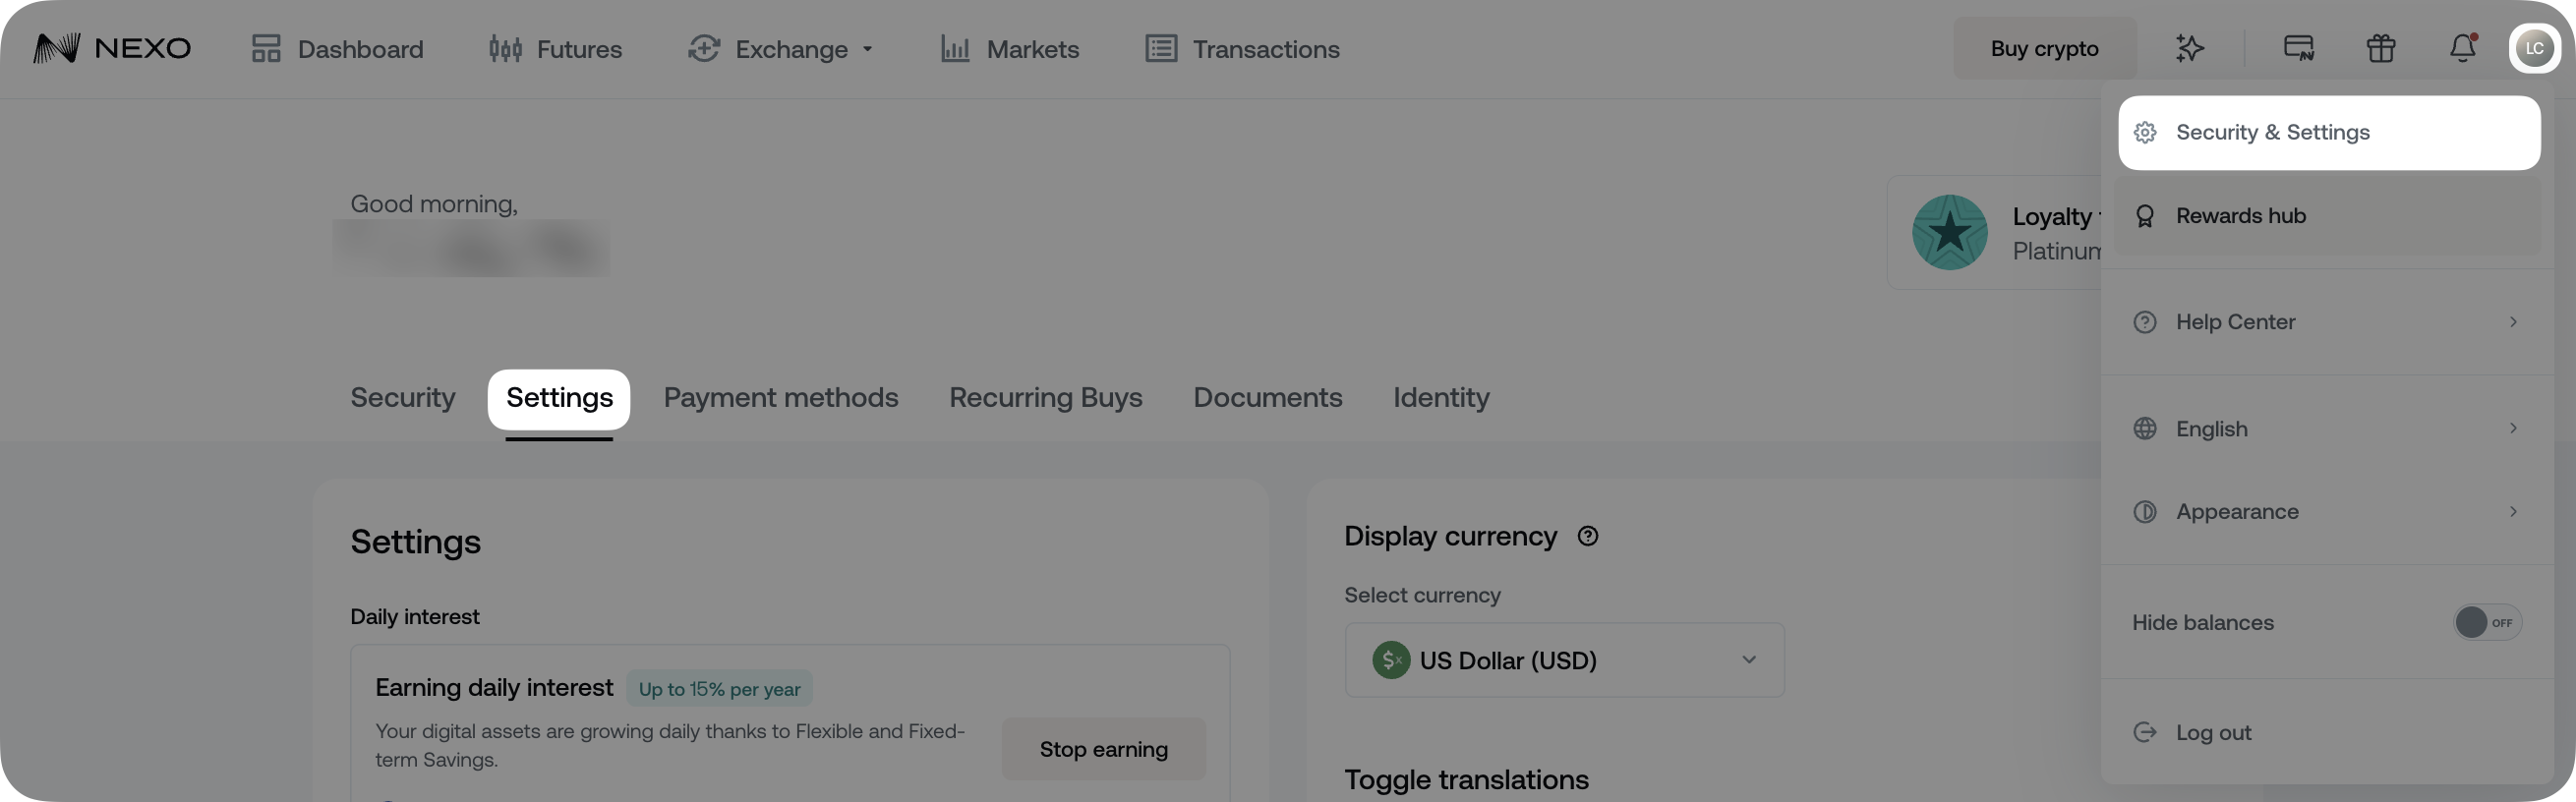Open the US Dollar currency dropdown
This screenshot has height=802, width=2576.
[x=1563, y=660]
